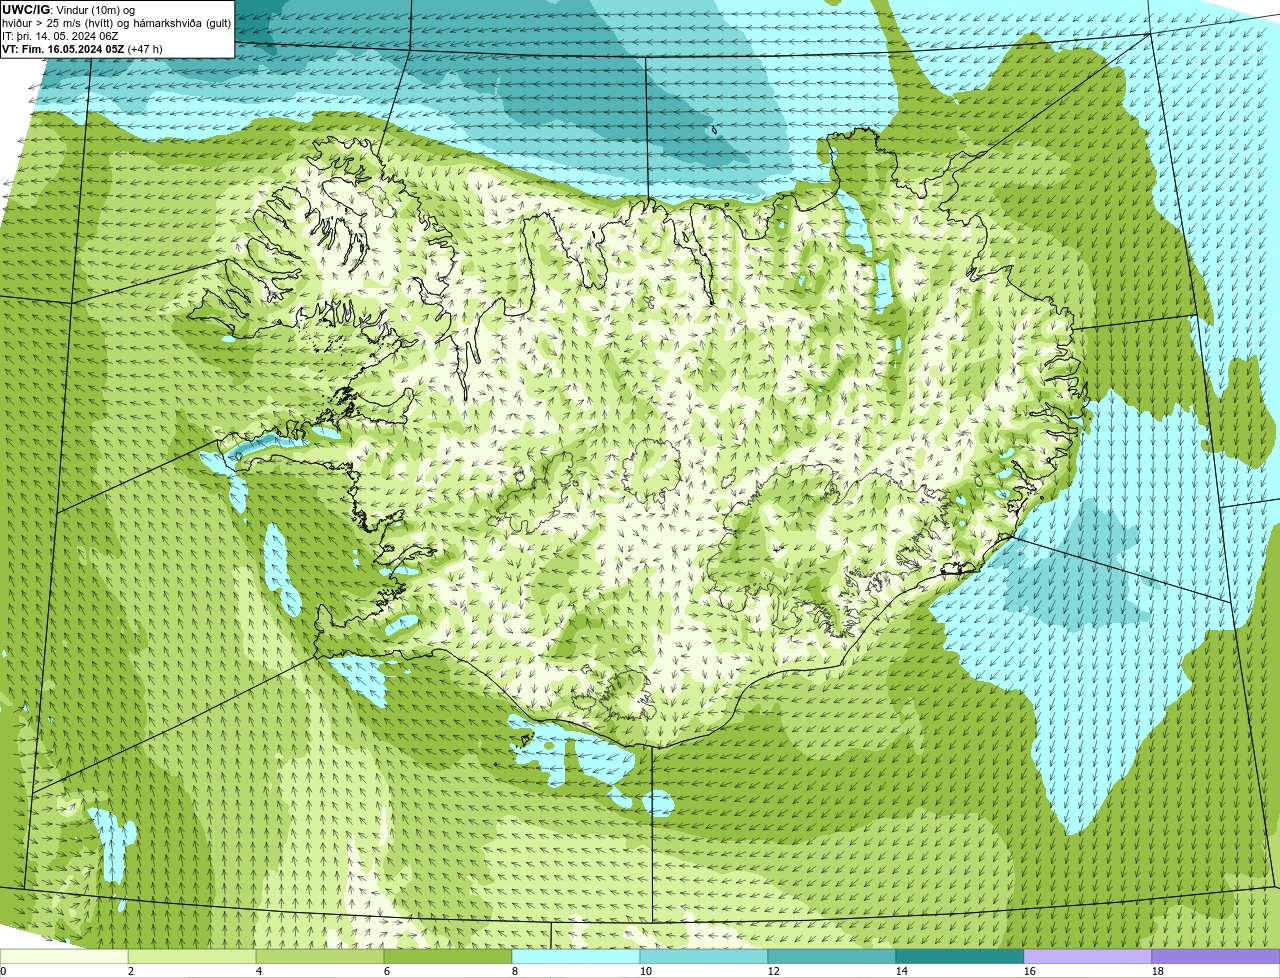The height and width of the screenshot is (978, 1280).
Task: Select the pale cream 0–2 m/s legend swatch
Action: 64,956
